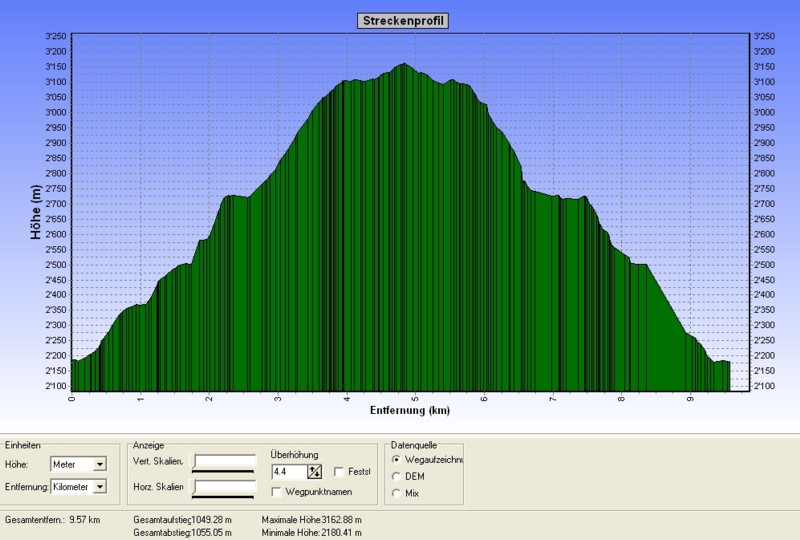
Task: Click the Entfernung (km) axis label
Action: click(x=410, y=410)
